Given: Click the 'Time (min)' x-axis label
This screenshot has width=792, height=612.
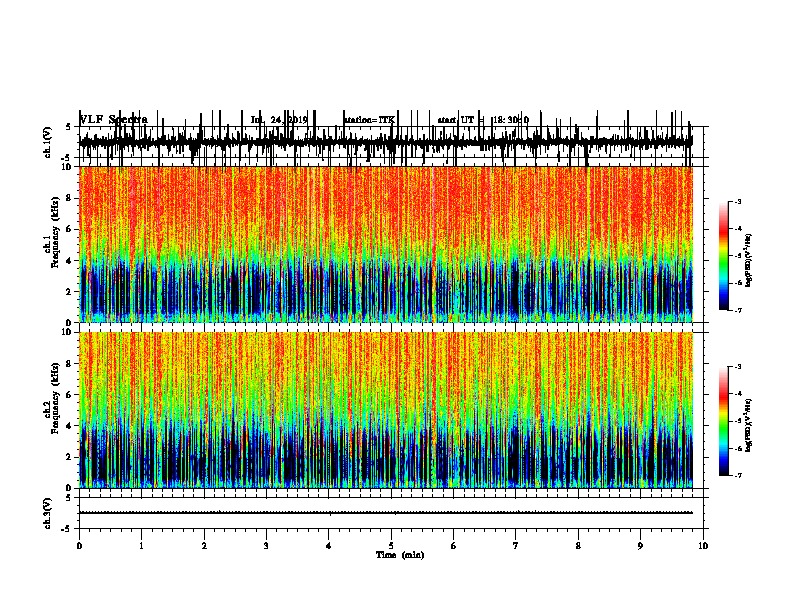Looking at the screenshot, I should point(400,555).
